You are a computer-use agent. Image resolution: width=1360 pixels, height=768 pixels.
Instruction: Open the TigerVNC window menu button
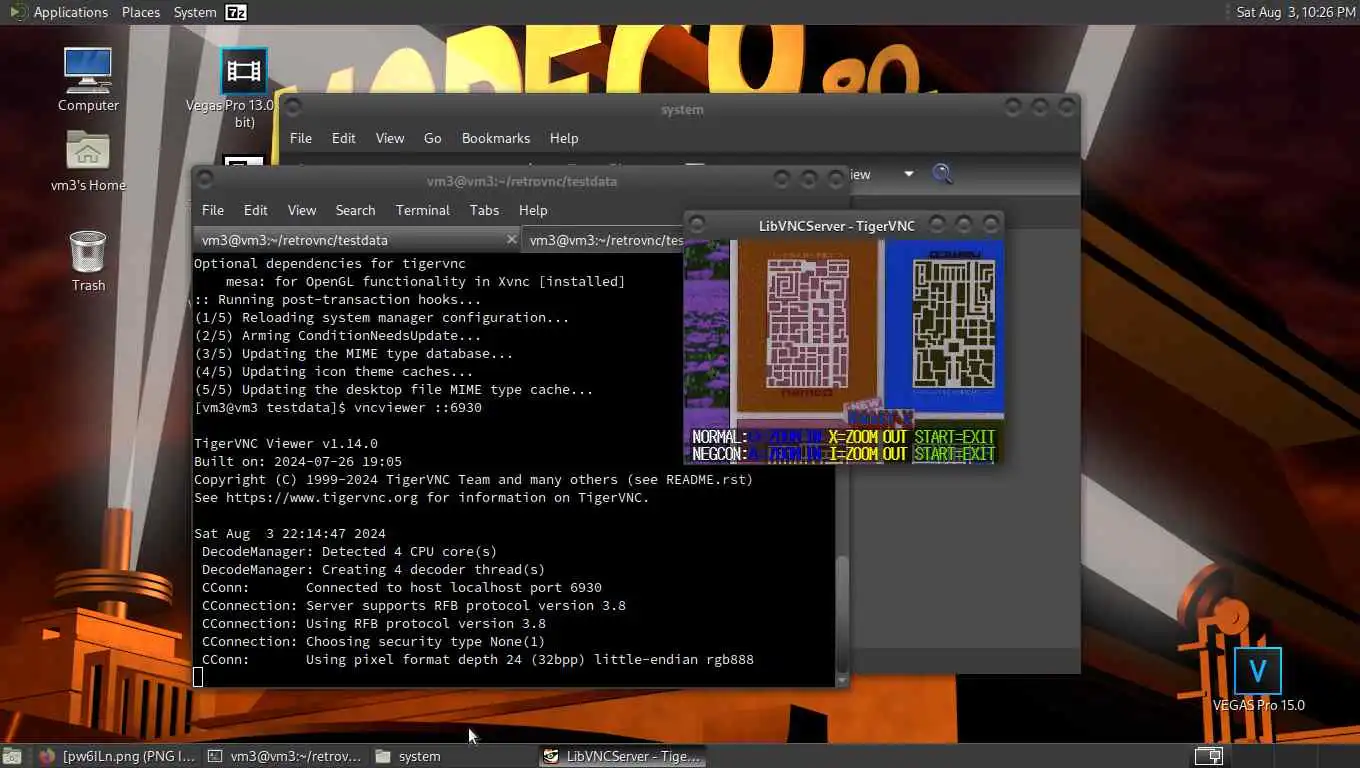[x=696, y=224]
